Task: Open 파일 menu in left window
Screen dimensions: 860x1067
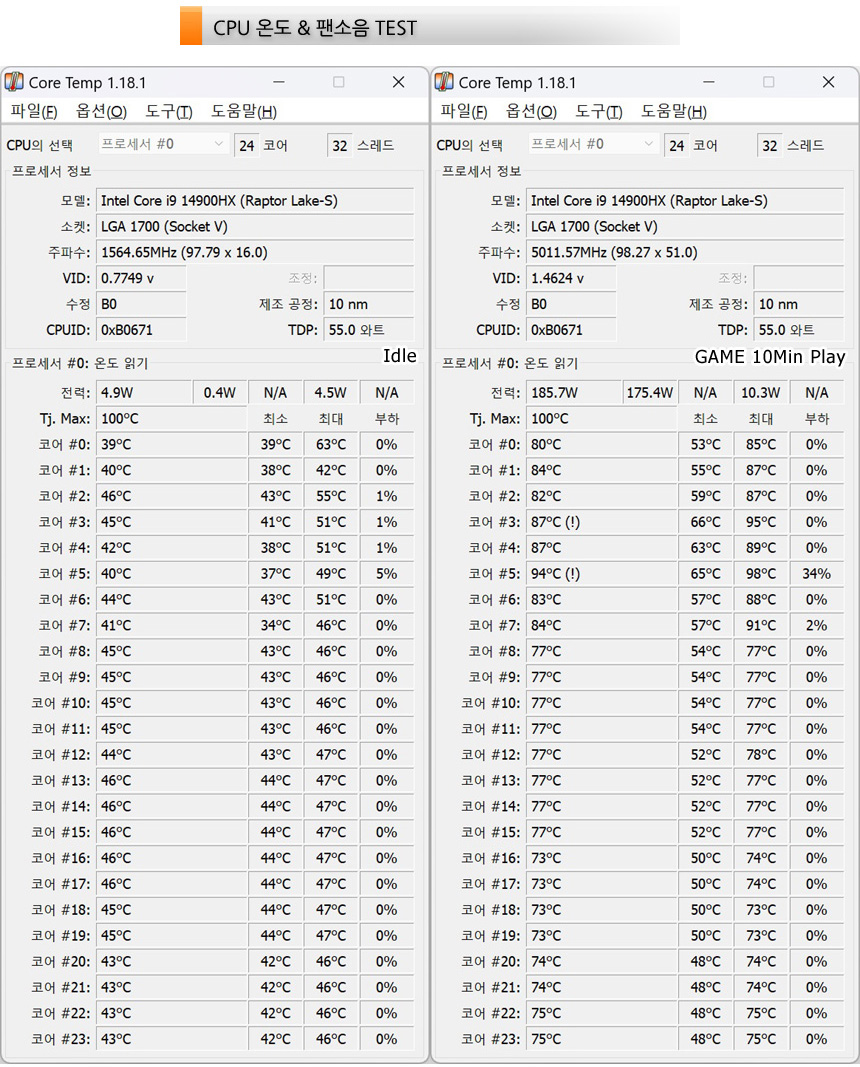Action: pos(33,111)
